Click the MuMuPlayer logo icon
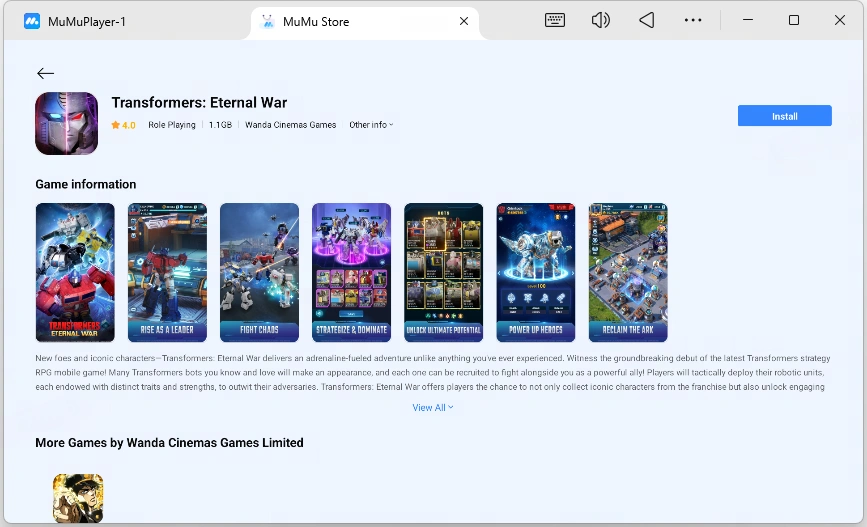 (32, 22)
